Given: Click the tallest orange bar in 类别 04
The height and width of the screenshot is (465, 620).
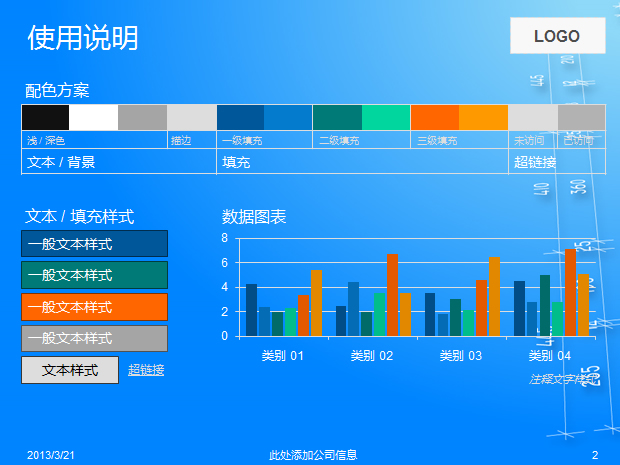Looking at the screenshot, I should pos(570,293).
